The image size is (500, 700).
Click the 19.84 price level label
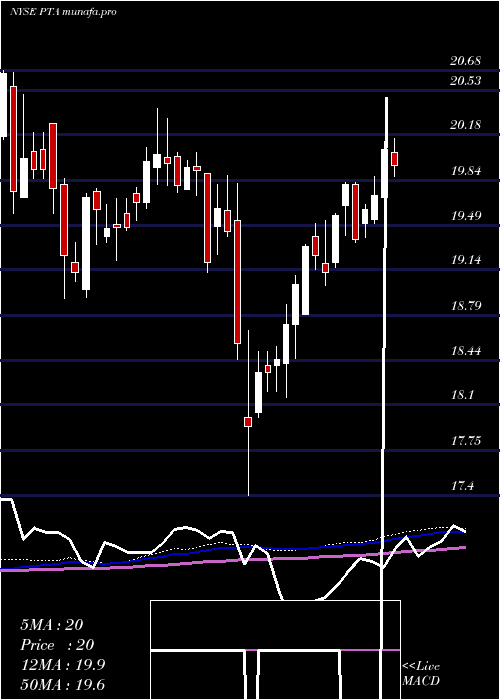tap(466, 171)
